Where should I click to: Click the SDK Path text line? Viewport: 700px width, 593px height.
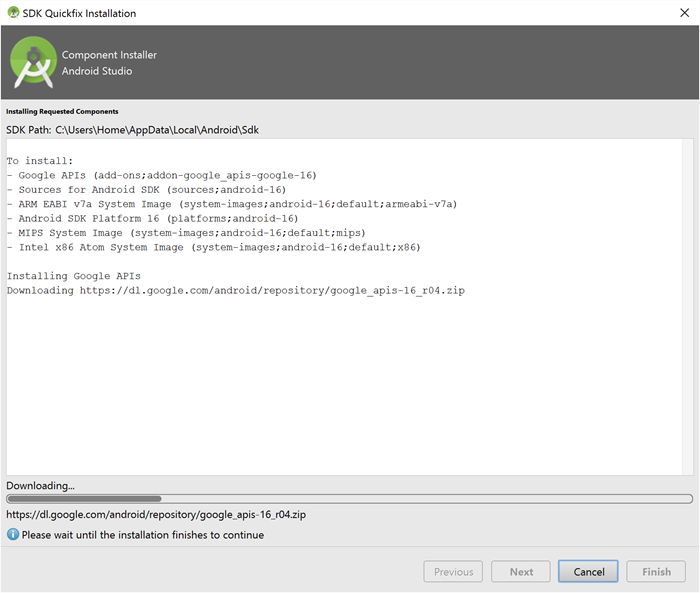click(x=133, y=130)
